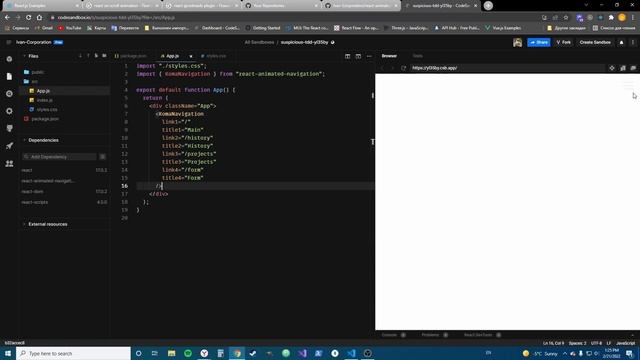Click the split editor layout icon

[x=347, y=56]
